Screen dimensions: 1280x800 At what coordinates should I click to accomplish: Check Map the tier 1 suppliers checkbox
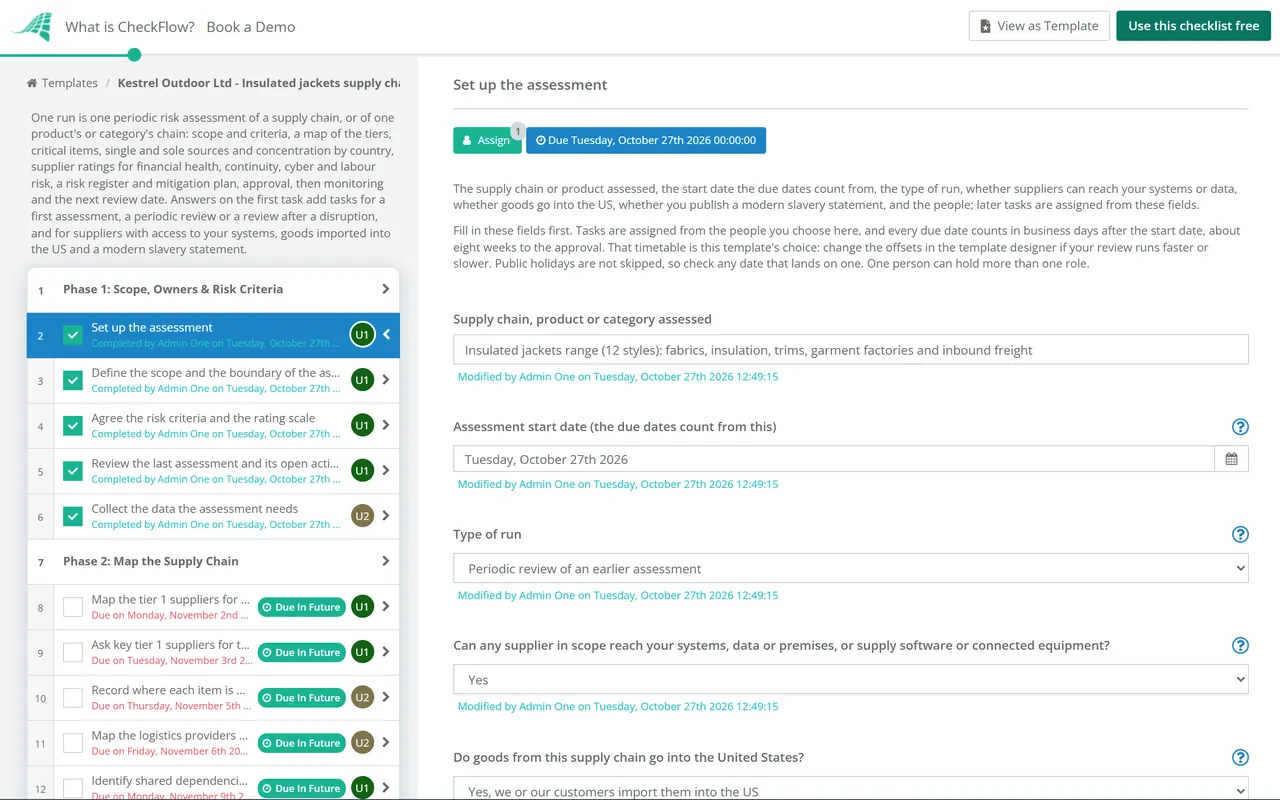73,606
